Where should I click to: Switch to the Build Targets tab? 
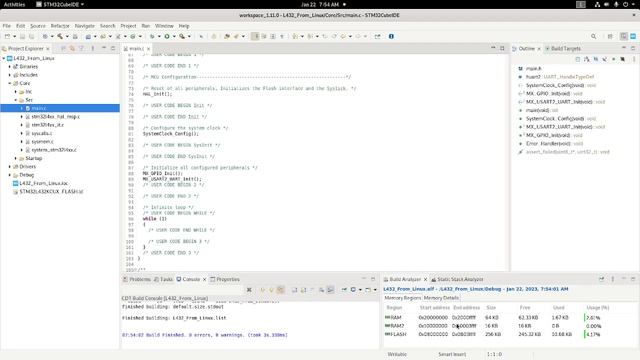coord(563,48)
